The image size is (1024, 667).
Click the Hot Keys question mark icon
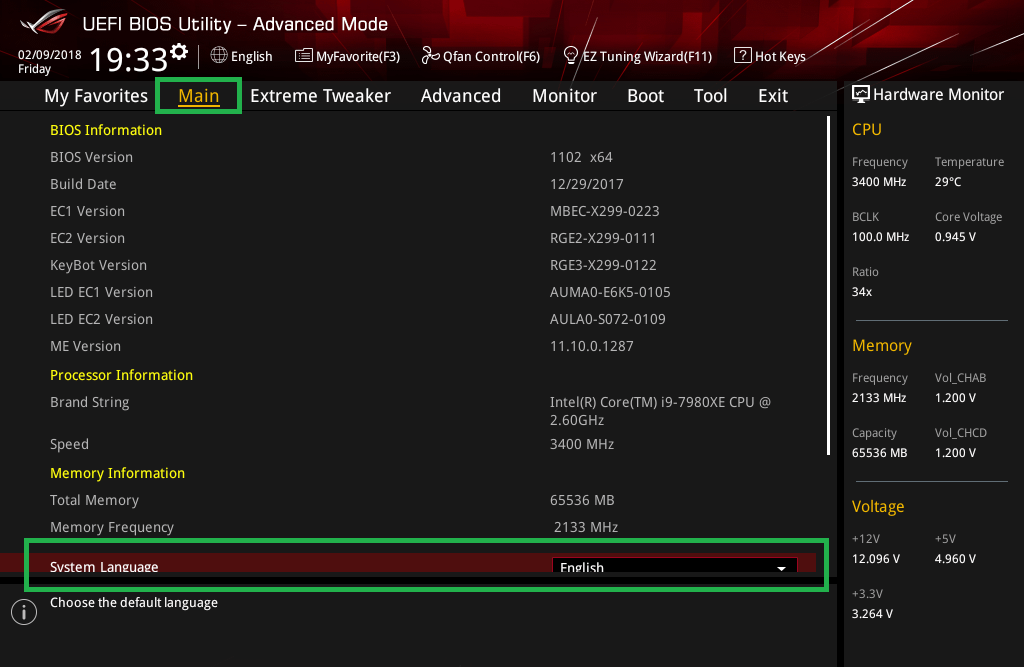coord(743,56)
